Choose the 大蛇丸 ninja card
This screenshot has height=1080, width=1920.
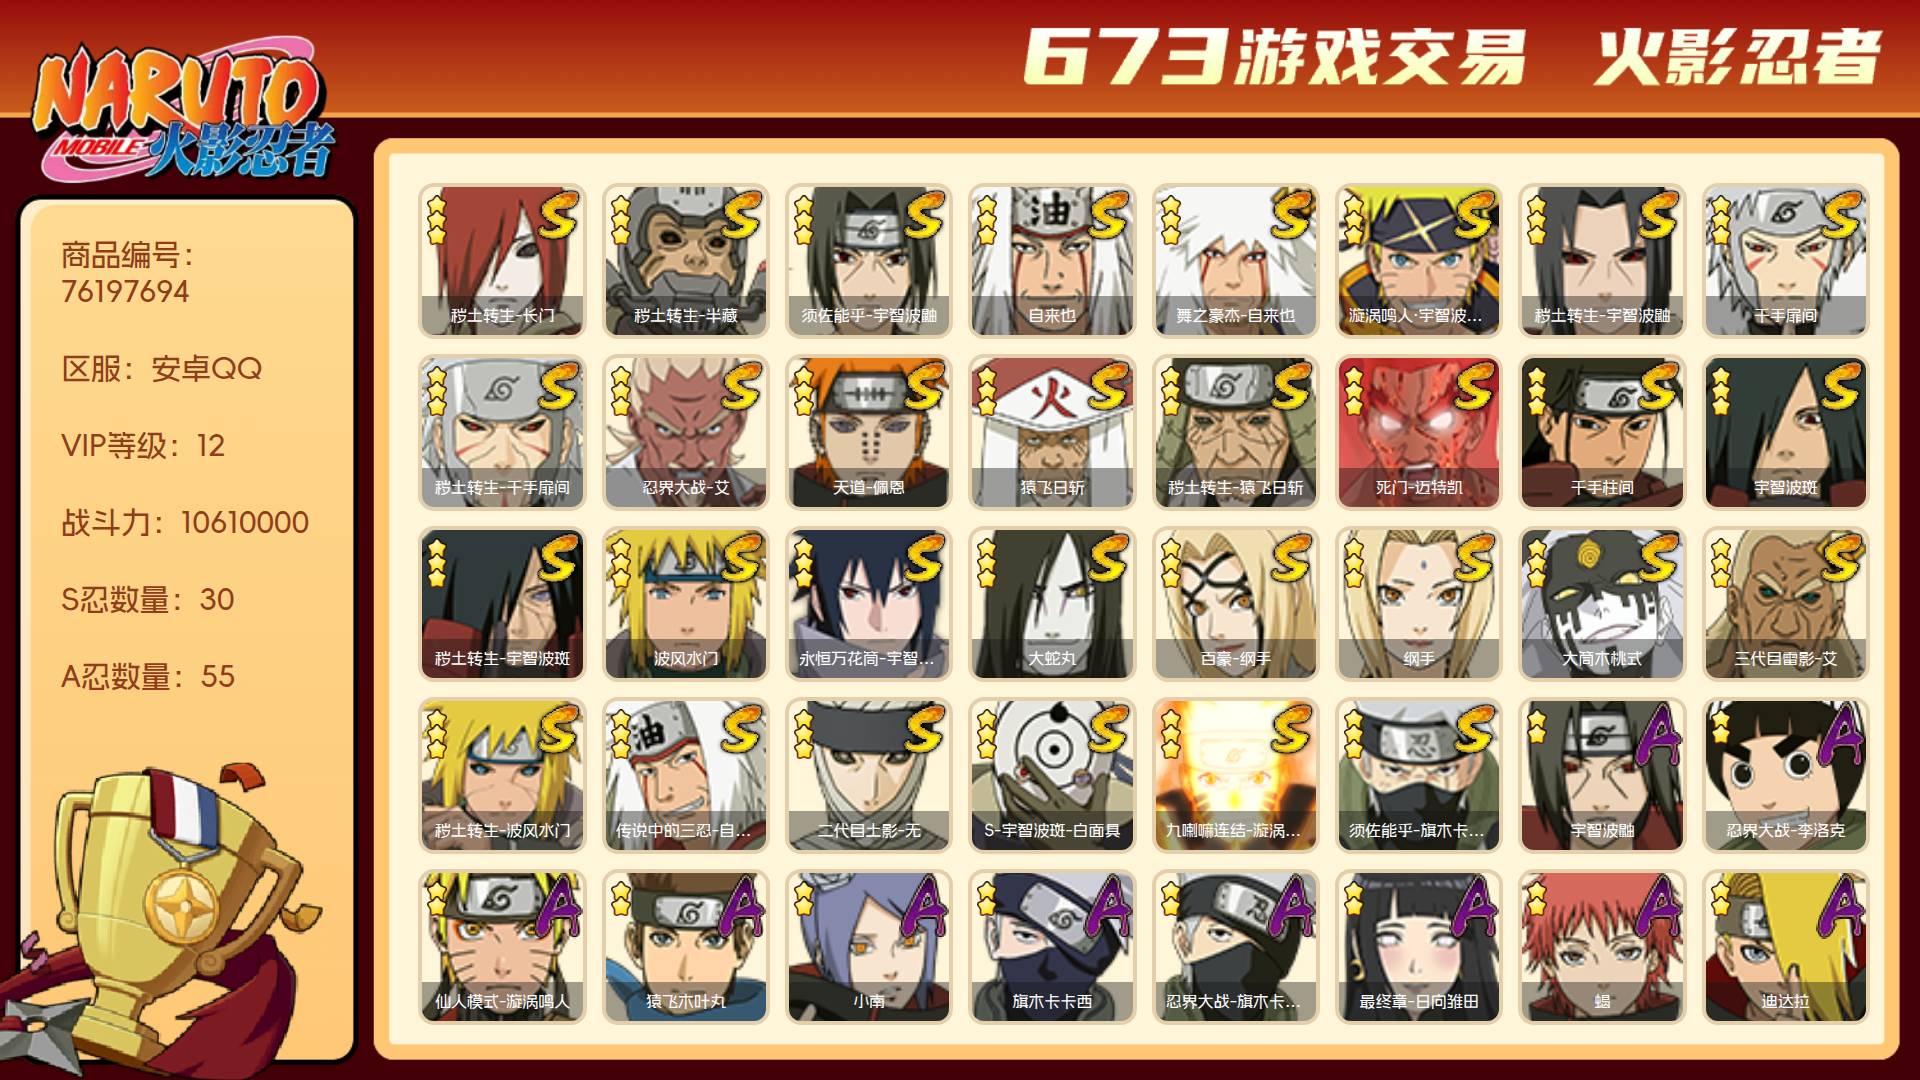click(1052, 604)
